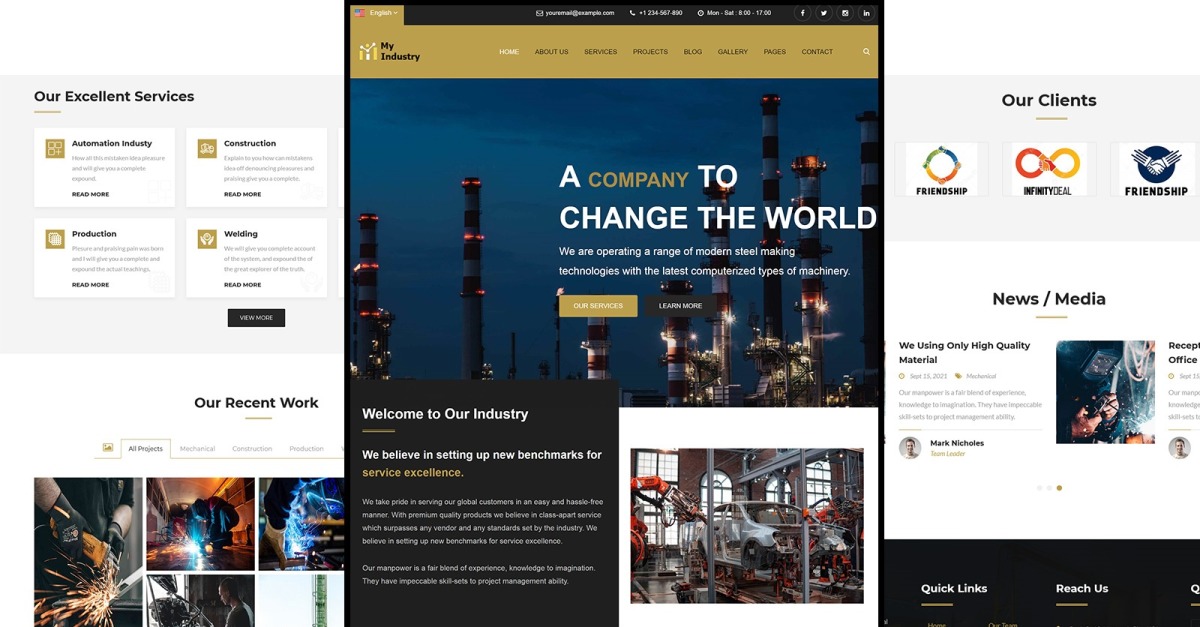
Task: Click the Production service icon
Action: pos(55,239)
